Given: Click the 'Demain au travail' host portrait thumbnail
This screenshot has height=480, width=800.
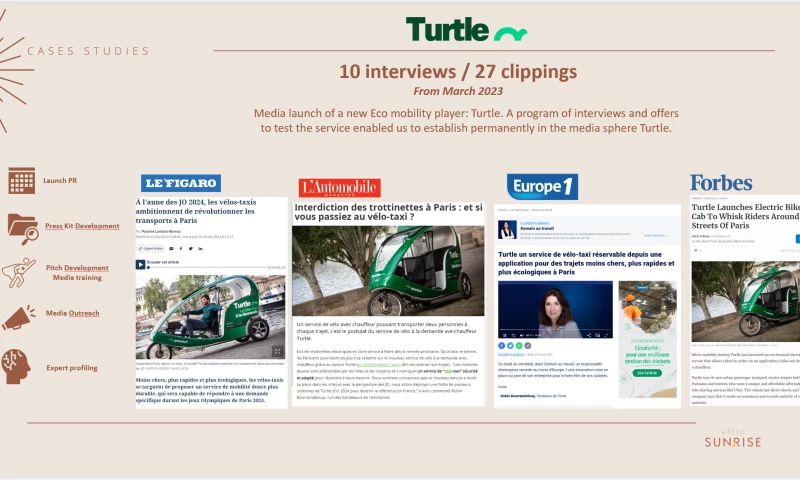Looking at the screenshot, I should tap(507, 230).
